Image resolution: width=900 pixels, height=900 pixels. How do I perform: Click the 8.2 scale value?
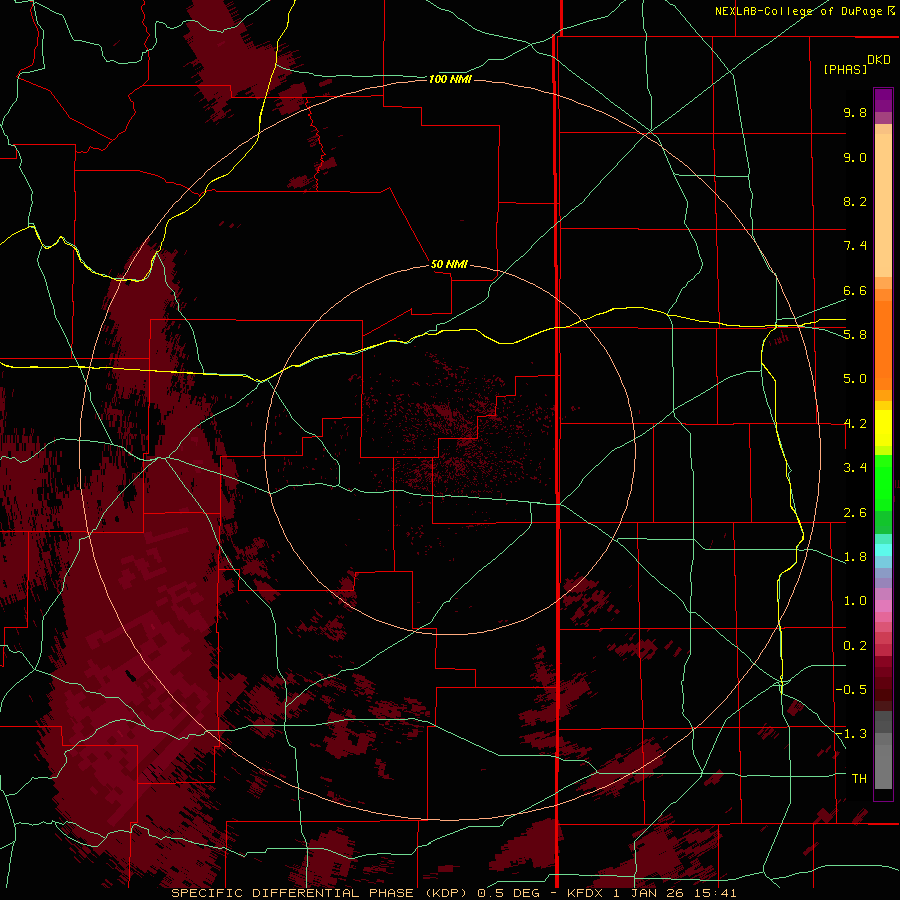855,201
